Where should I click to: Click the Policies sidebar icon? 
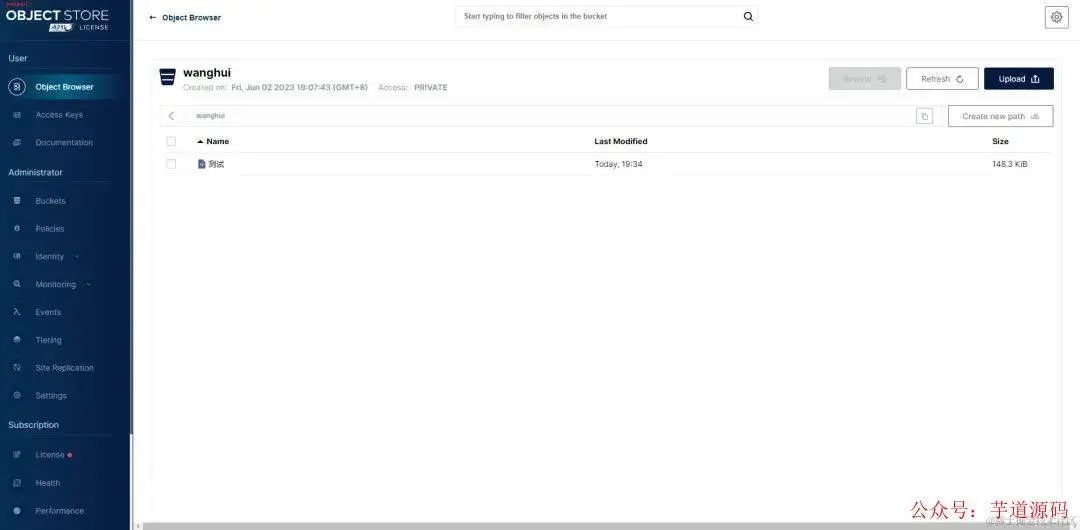pyautogui.click(x=17, y=228)
